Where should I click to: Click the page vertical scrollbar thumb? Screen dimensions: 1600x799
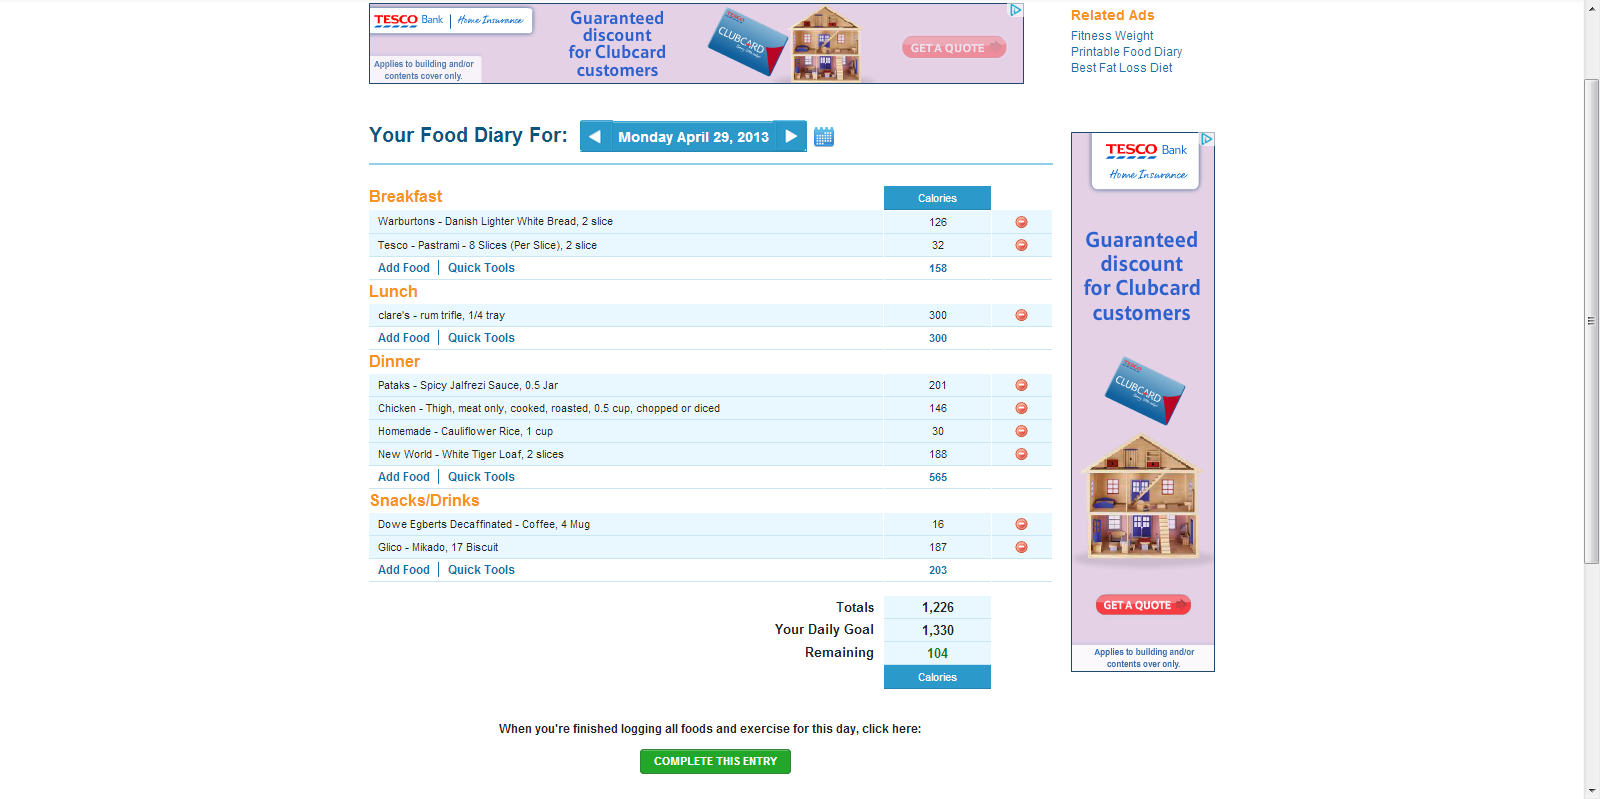coord(1592,321)
